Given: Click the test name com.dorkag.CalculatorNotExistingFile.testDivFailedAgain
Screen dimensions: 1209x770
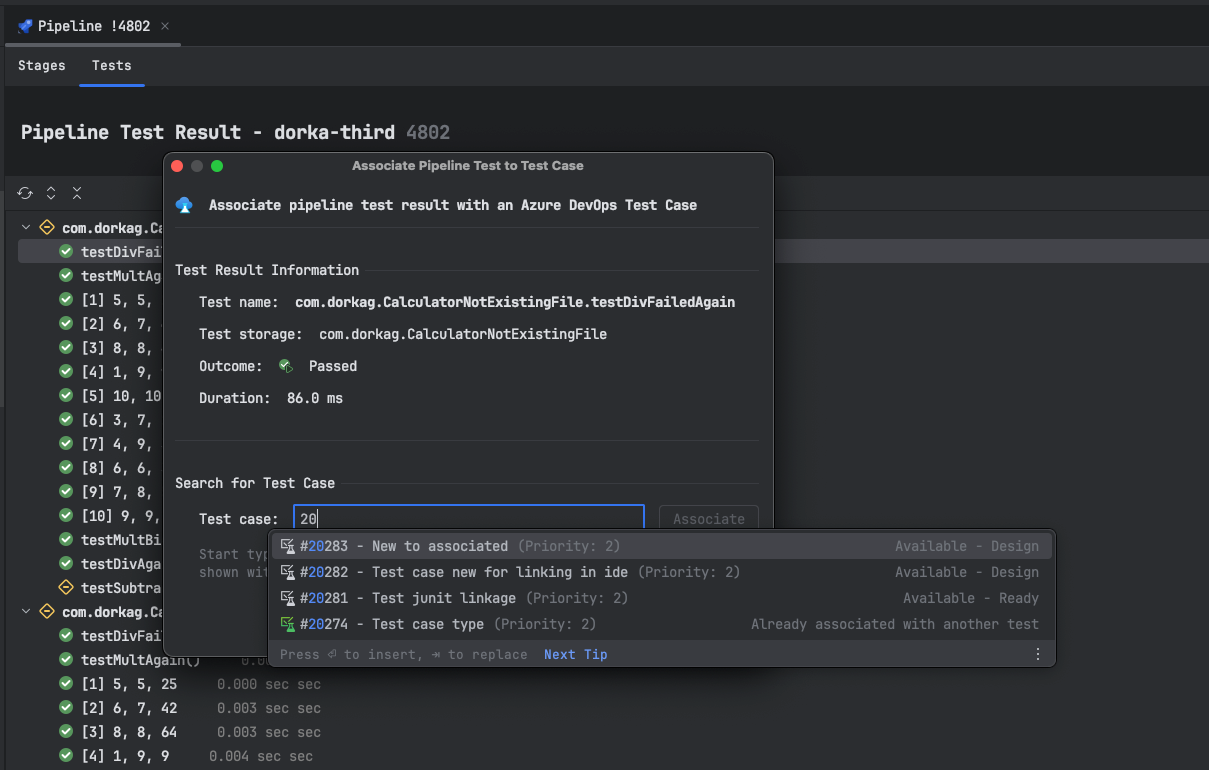Looking at the screenshot, I should tap(515, 302).
